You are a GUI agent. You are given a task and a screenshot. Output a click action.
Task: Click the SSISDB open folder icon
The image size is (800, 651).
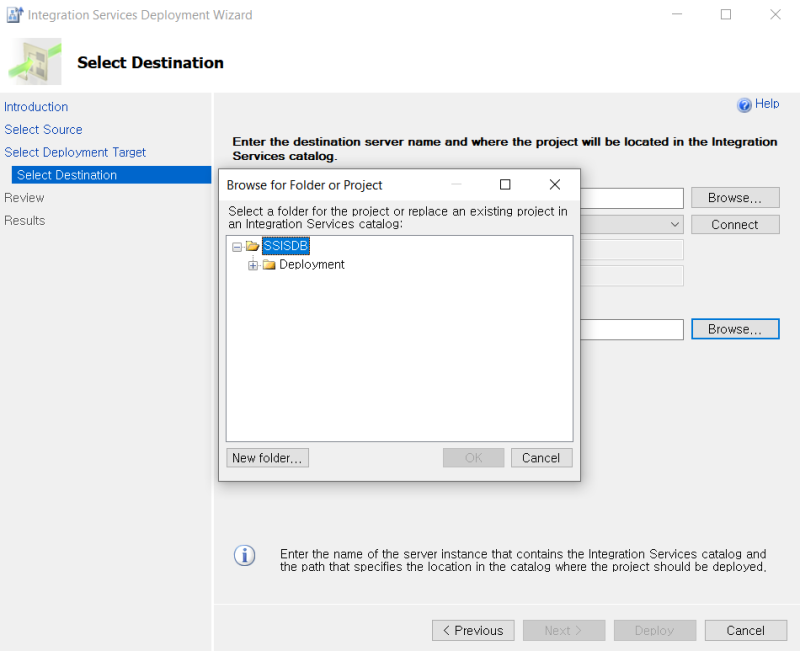252,246
